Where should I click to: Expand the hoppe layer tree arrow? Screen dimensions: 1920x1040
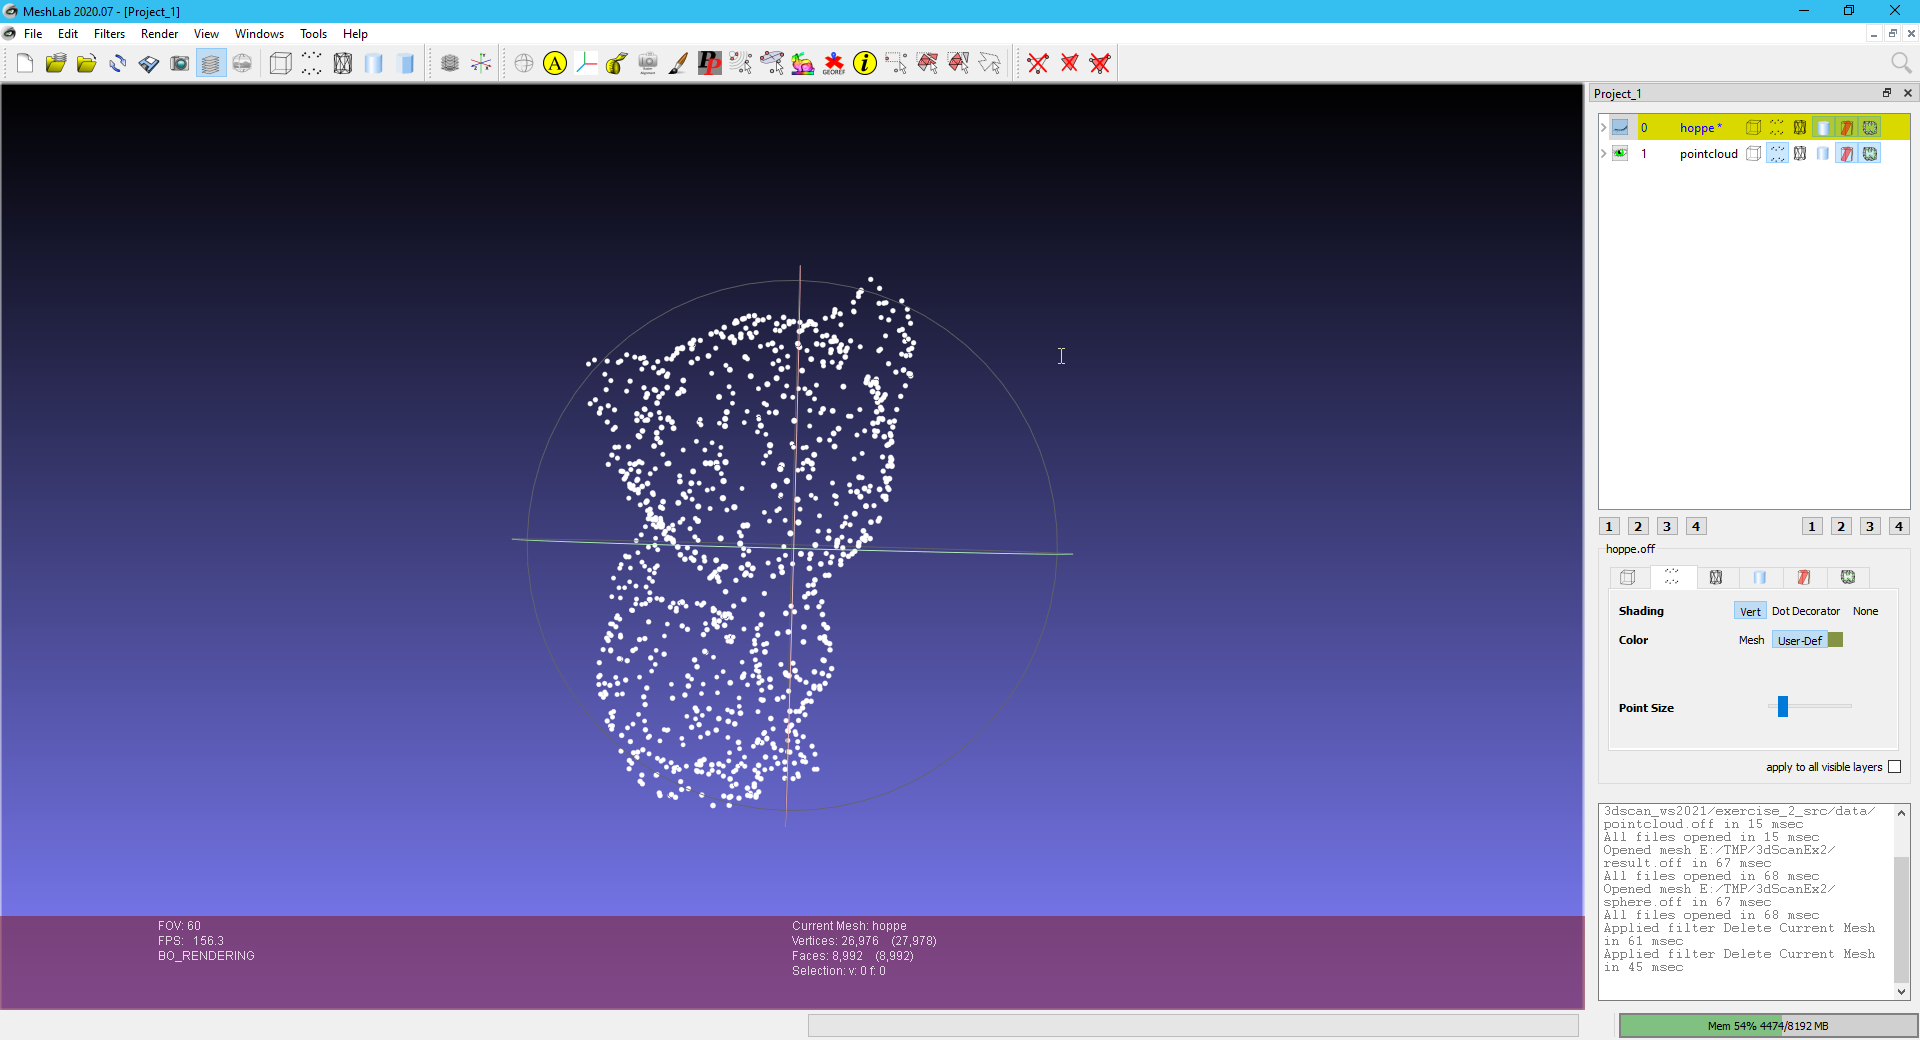click(1604, 128)
